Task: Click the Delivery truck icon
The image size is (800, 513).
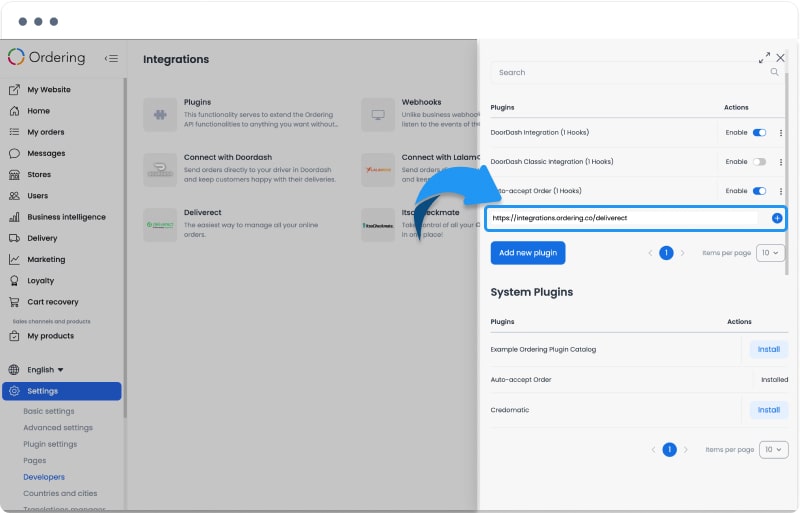Action: pos(14,238)
